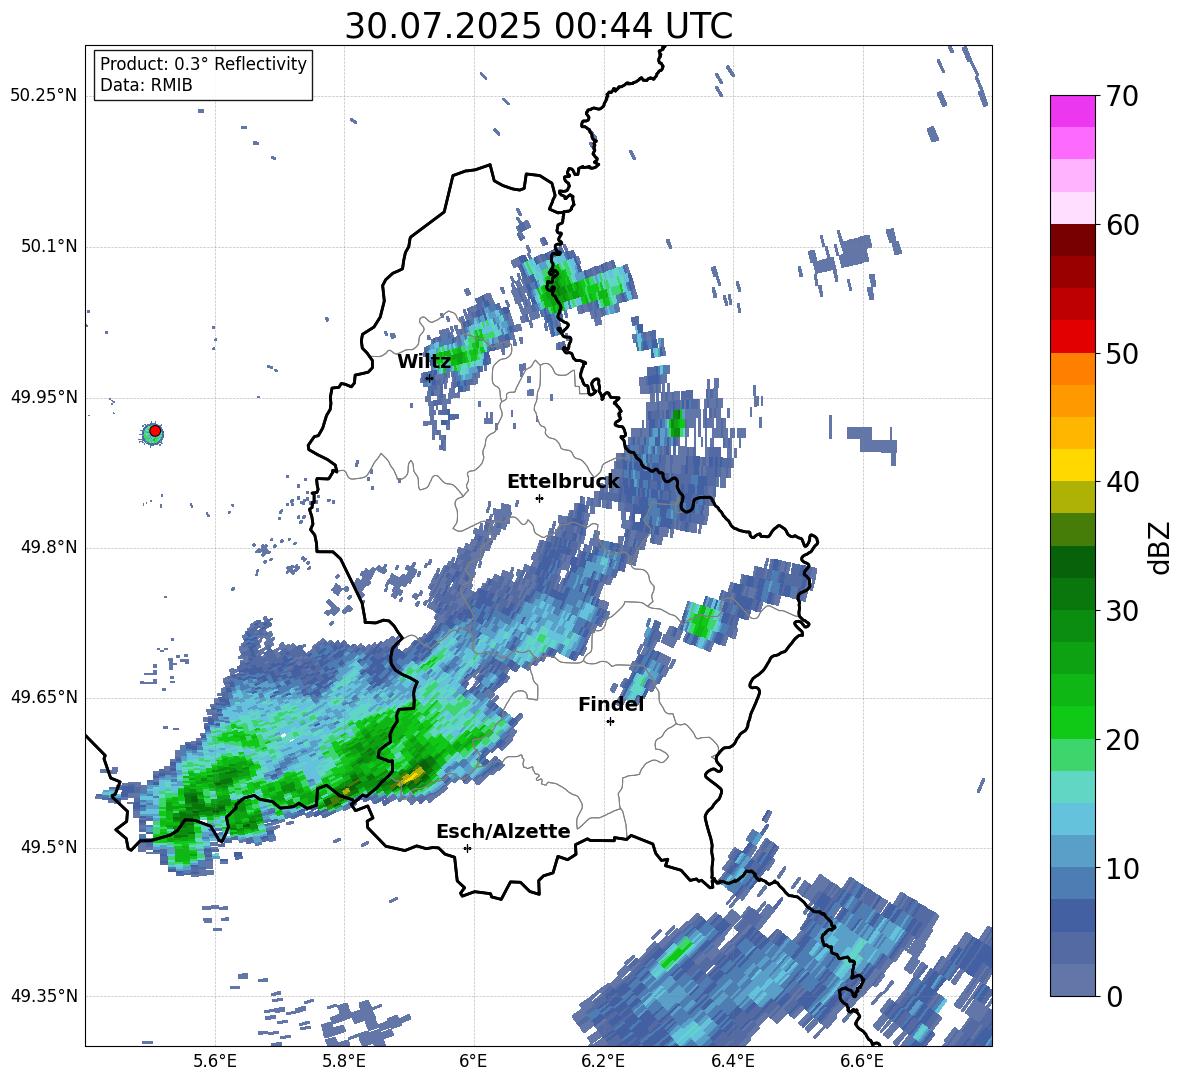Click the Data: RMIB text

point(146,85)
